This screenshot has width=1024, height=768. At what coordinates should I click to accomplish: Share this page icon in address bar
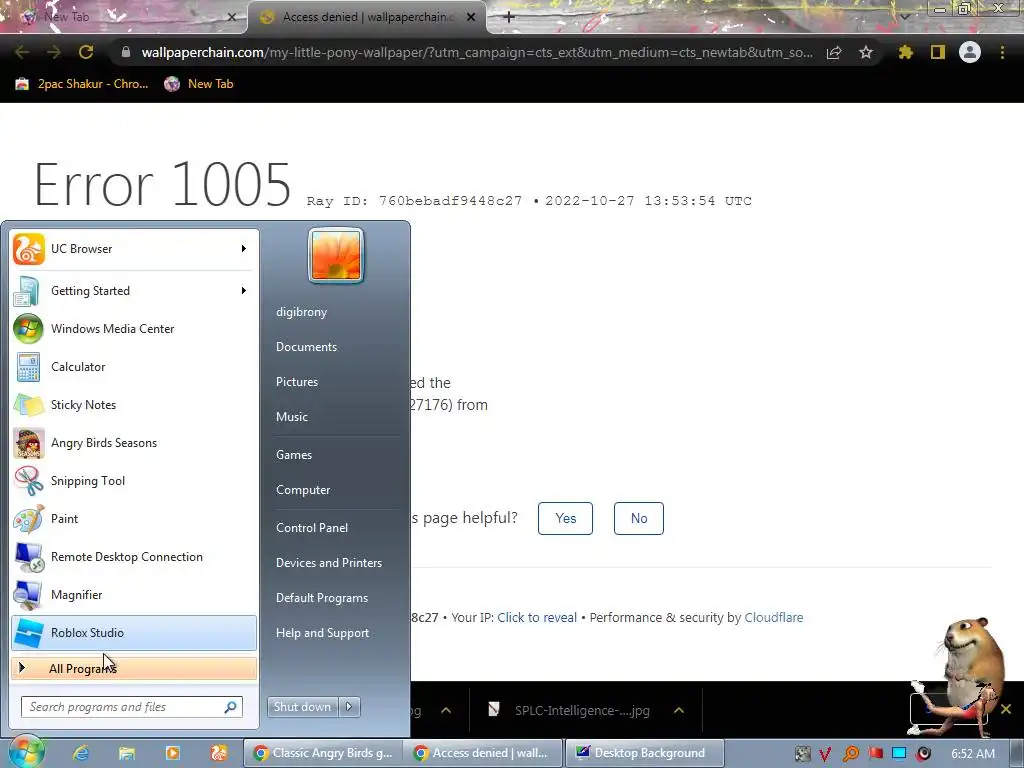point(834,52)
